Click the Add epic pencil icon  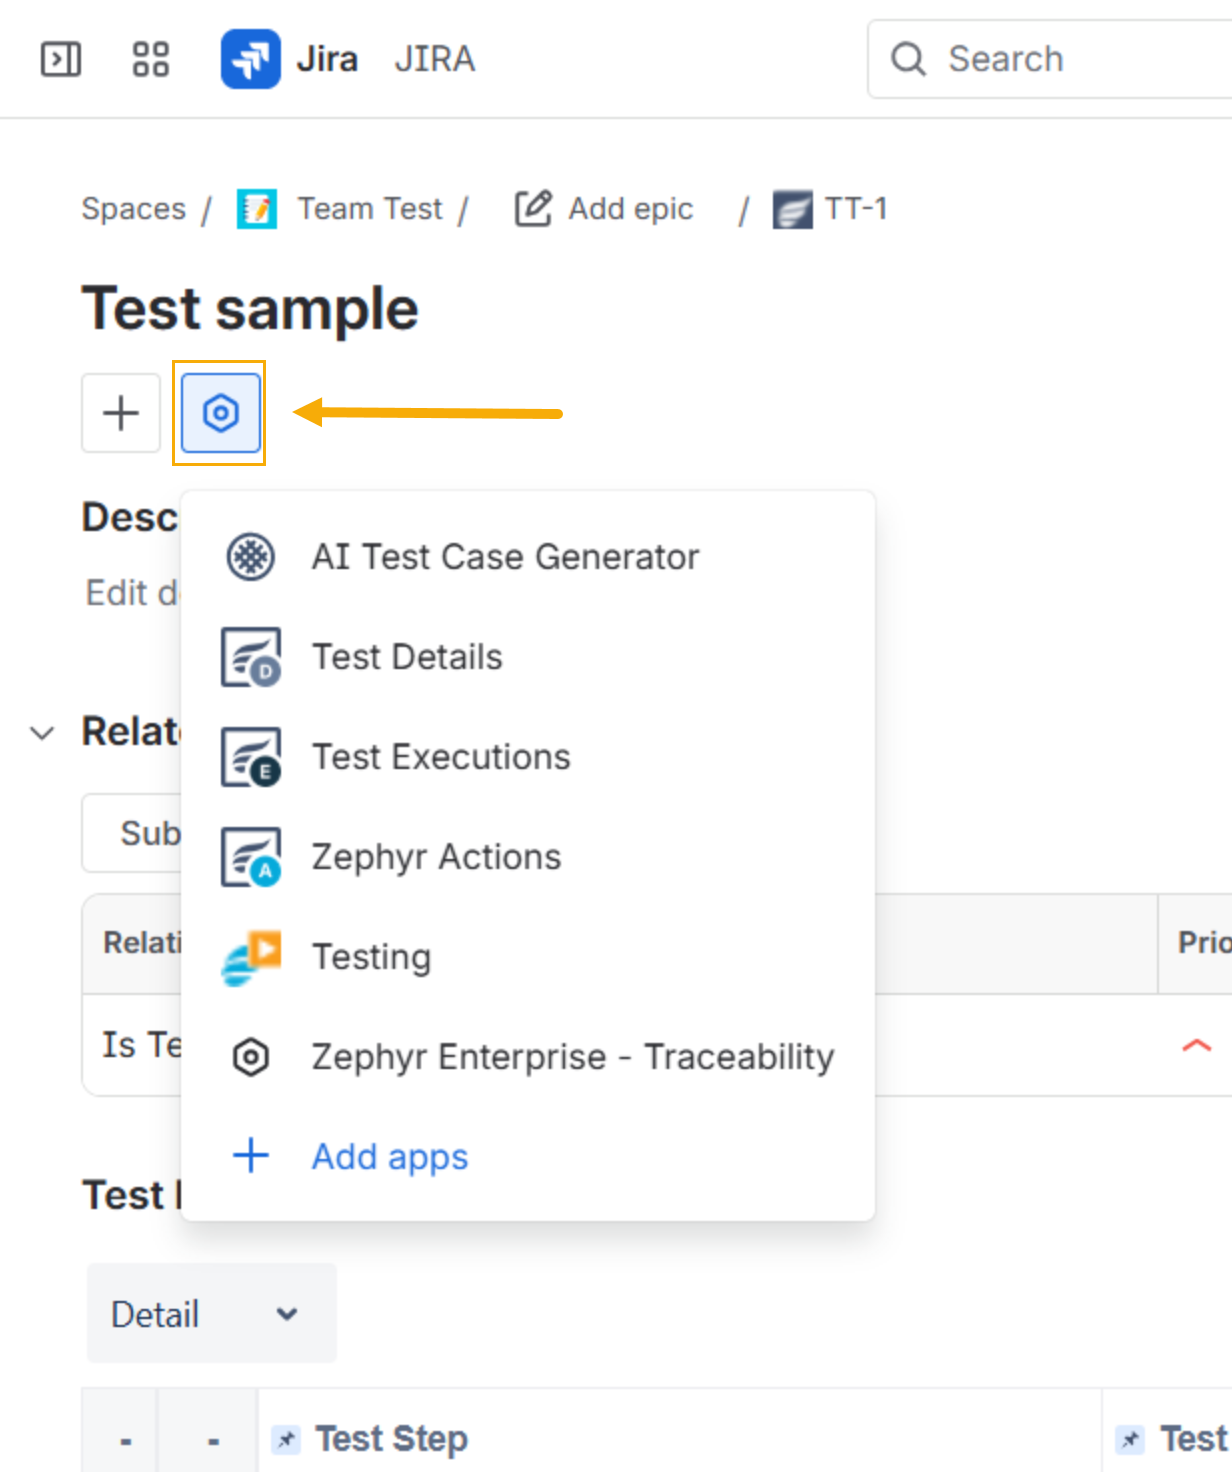pos(533,208)
